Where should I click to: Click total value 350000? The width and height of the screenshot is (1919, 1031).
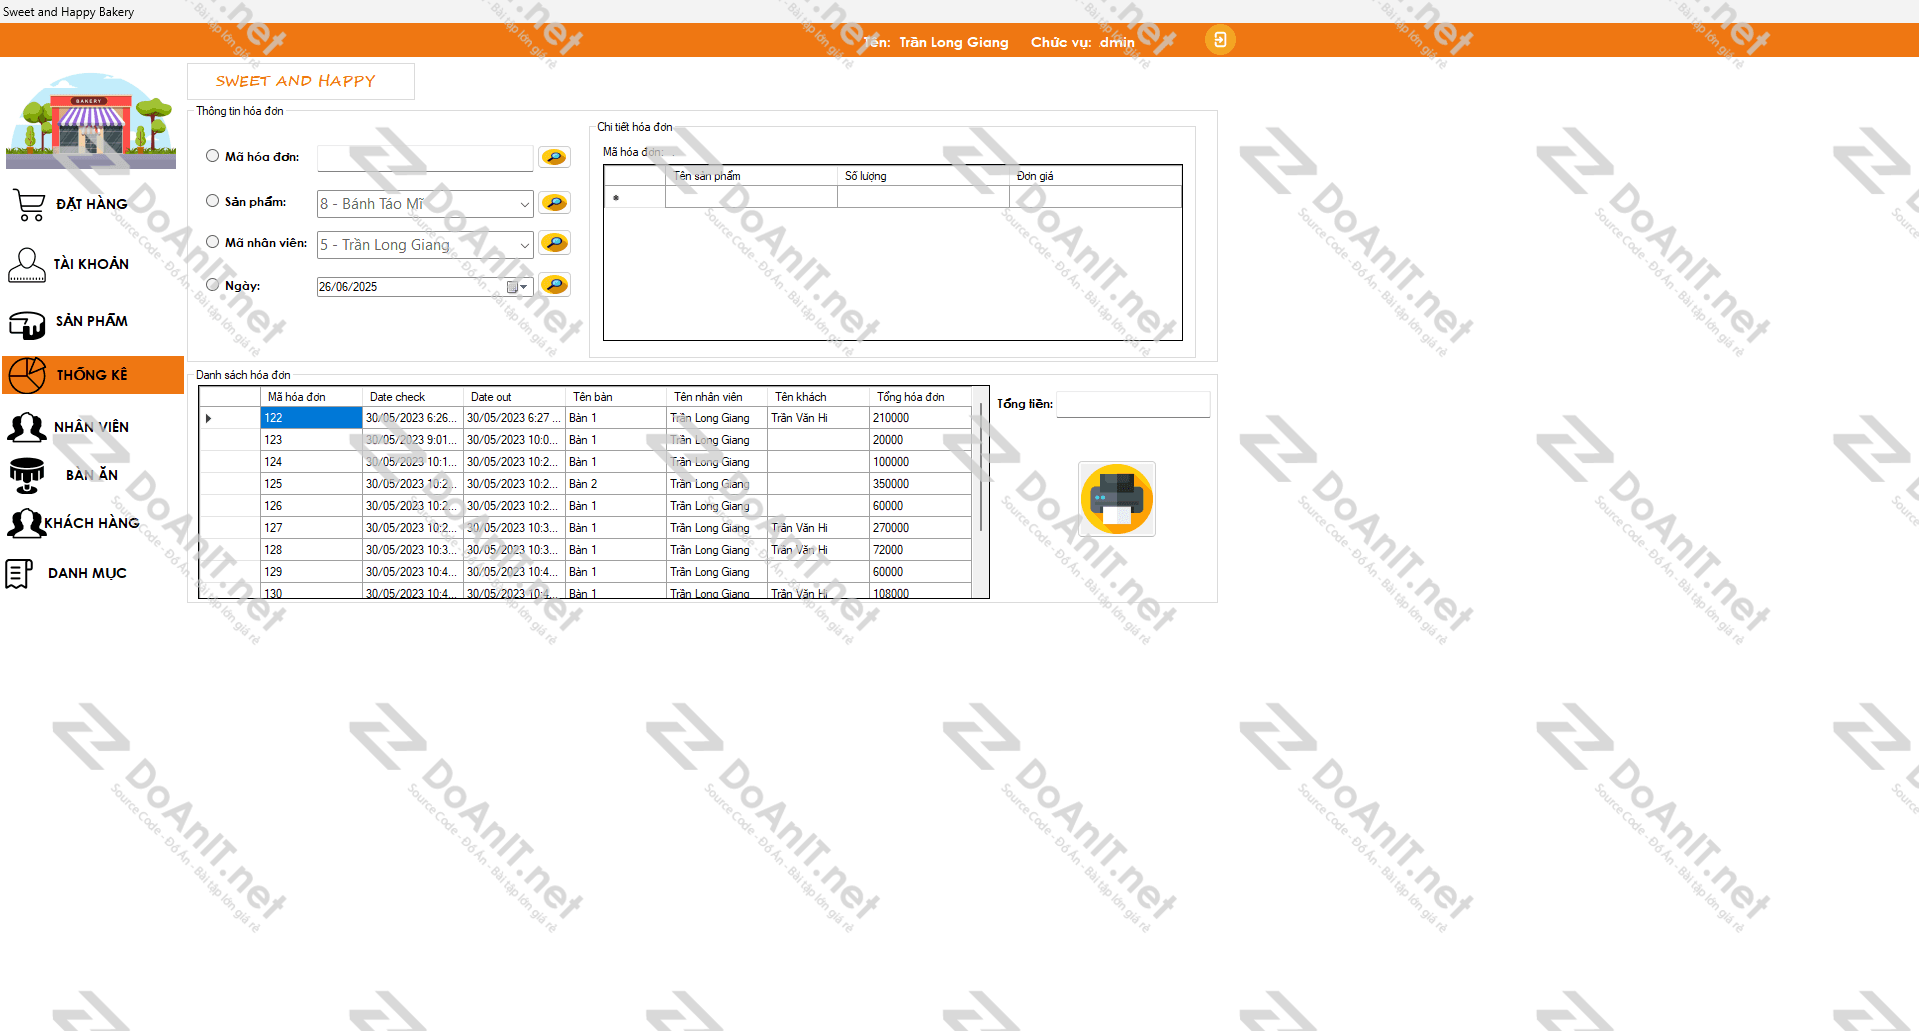[x=920, y=484]
